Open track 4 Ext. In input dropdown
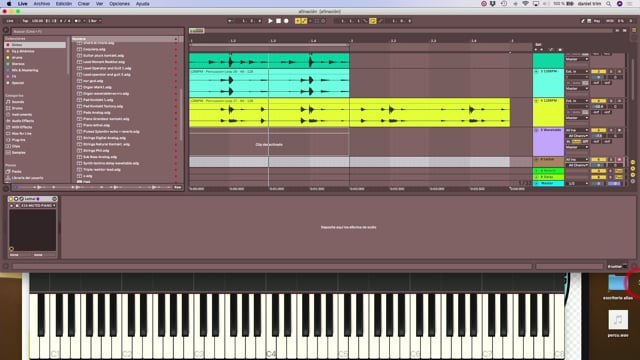Screen dimensions: 640x360 (577, 101)
